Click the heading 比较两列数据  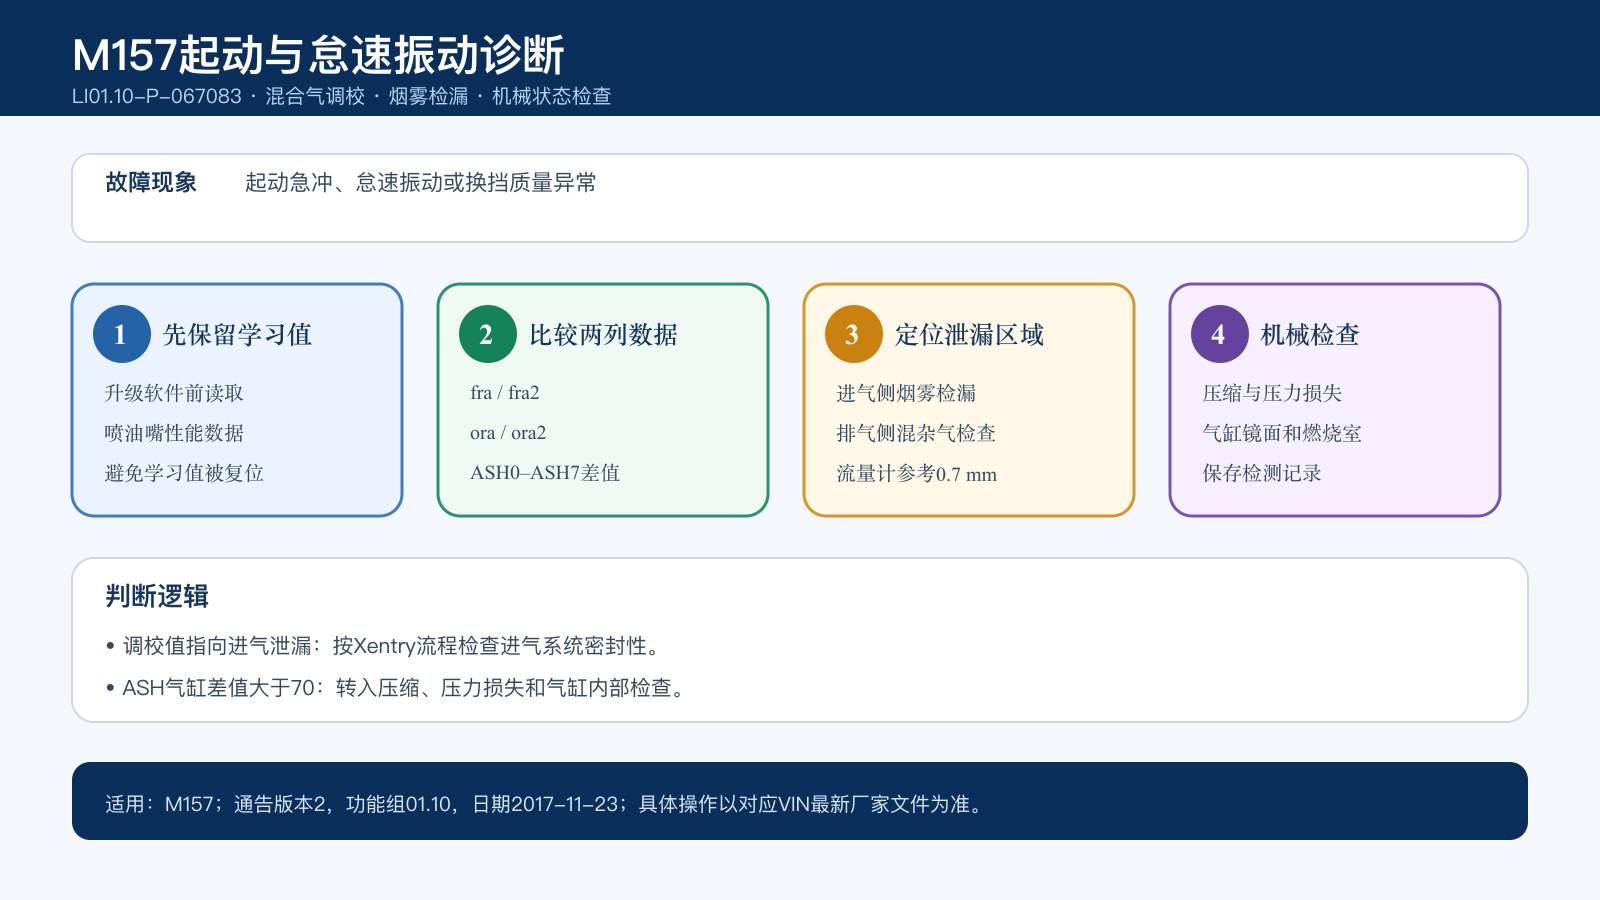(604, 334)
